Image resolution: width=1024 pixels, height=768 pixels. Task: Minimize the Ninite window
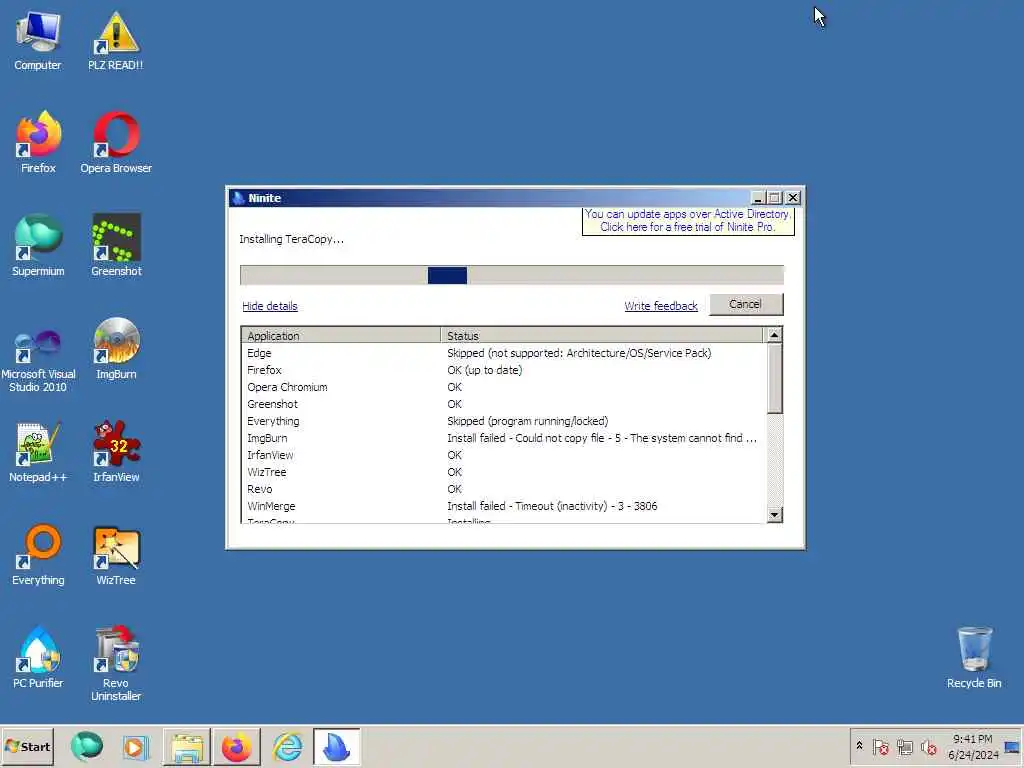coord(758,197)
